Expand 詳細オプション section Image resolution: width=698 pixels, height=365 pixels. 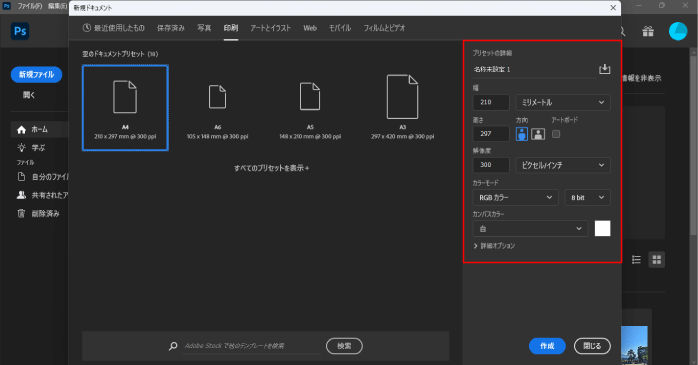coord(494,246)
